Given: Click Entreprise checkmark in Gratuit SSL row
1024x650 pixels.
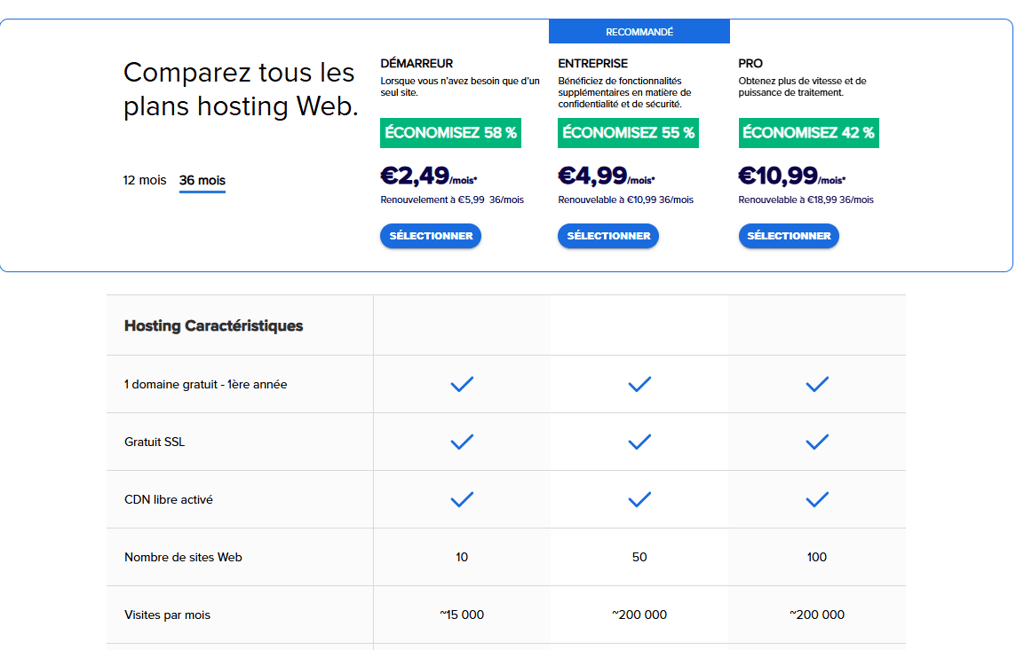Looking at the screenshot, I should point(639,442).
